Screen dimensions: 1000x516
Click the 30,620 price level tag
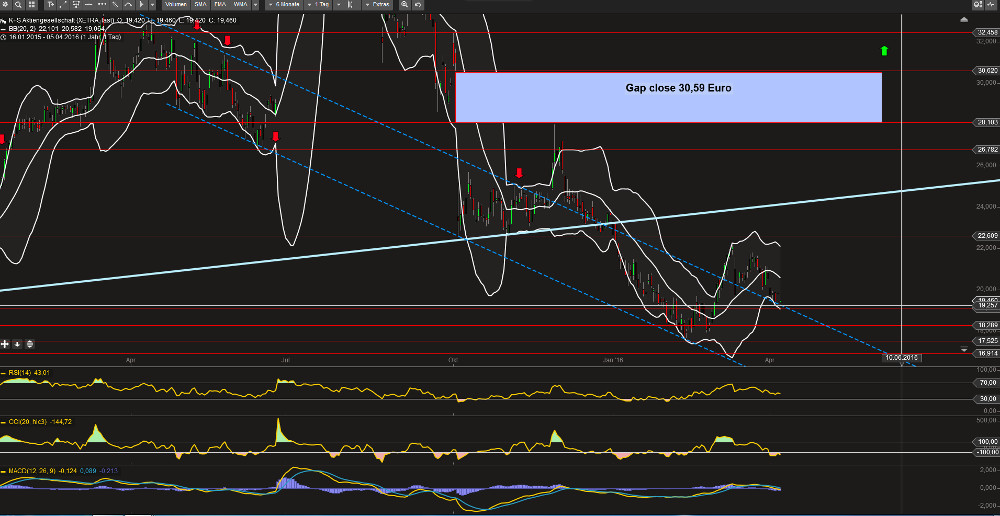987,70
